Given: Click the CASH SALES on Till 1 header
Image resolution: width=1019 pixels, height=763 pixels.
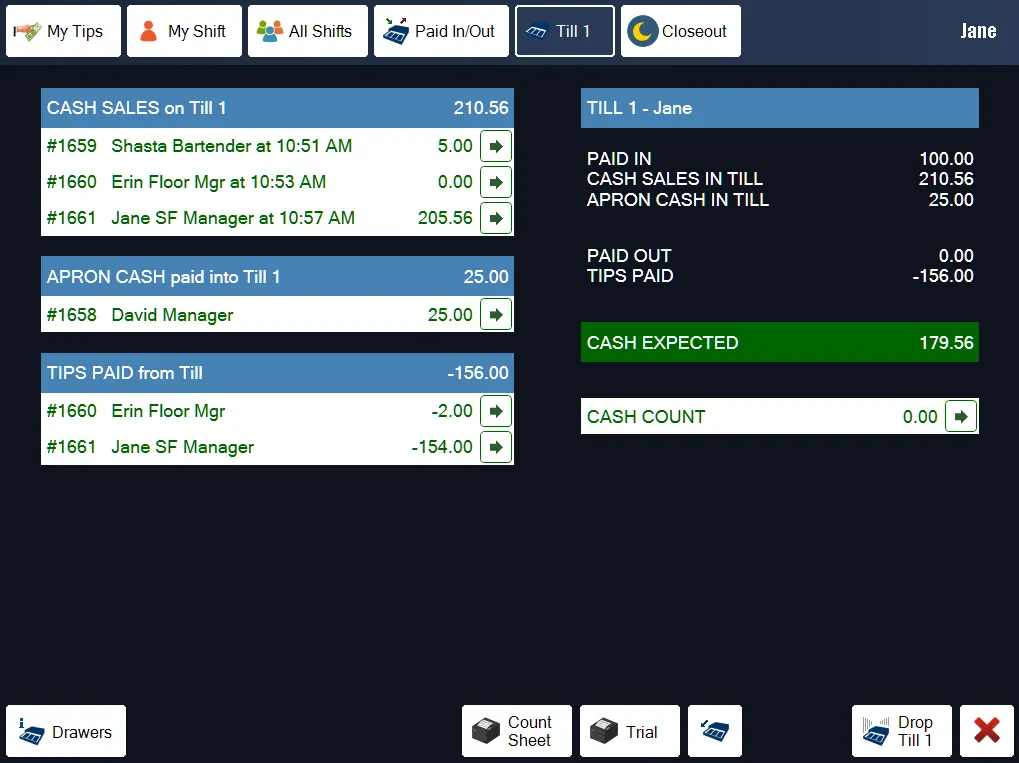Looking at the screenshot, I should click(277, 108).
